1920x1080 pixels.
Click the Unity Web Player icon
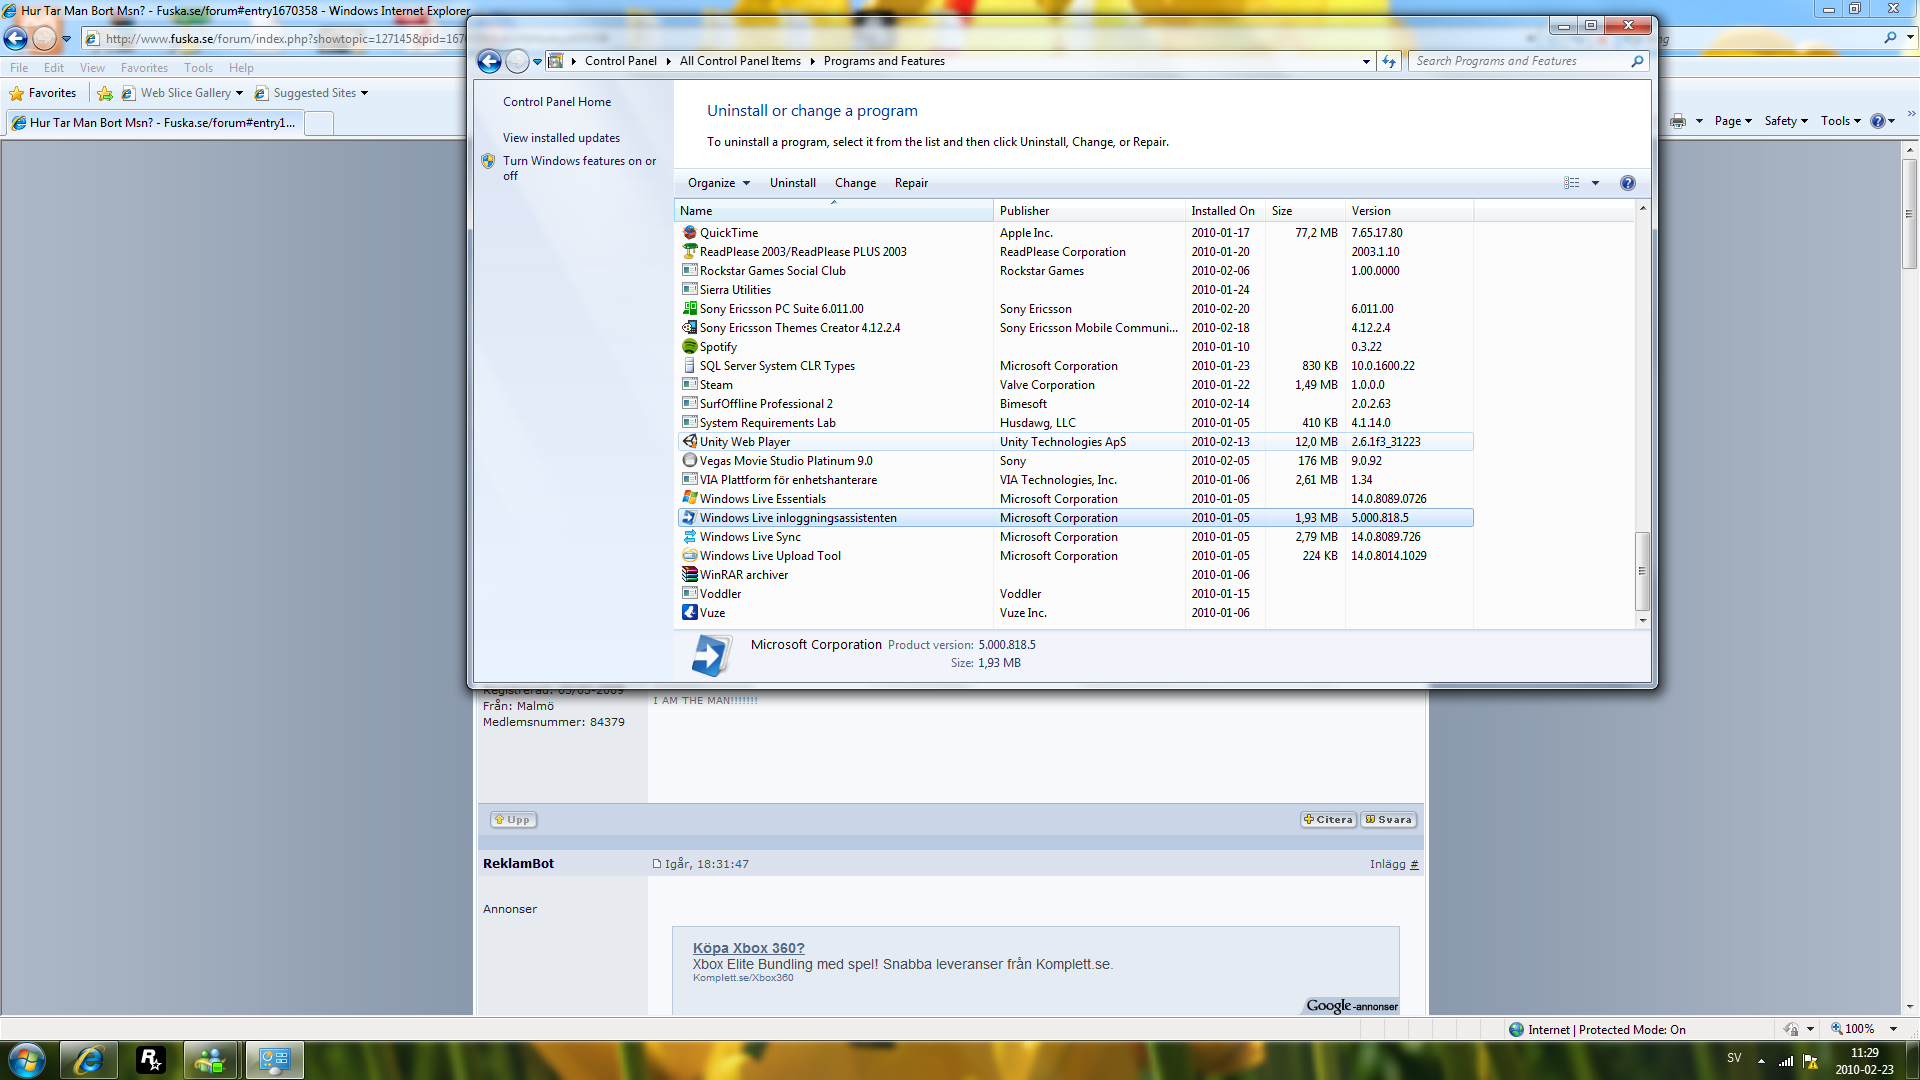pyautogui.click(x=689, y=441)
